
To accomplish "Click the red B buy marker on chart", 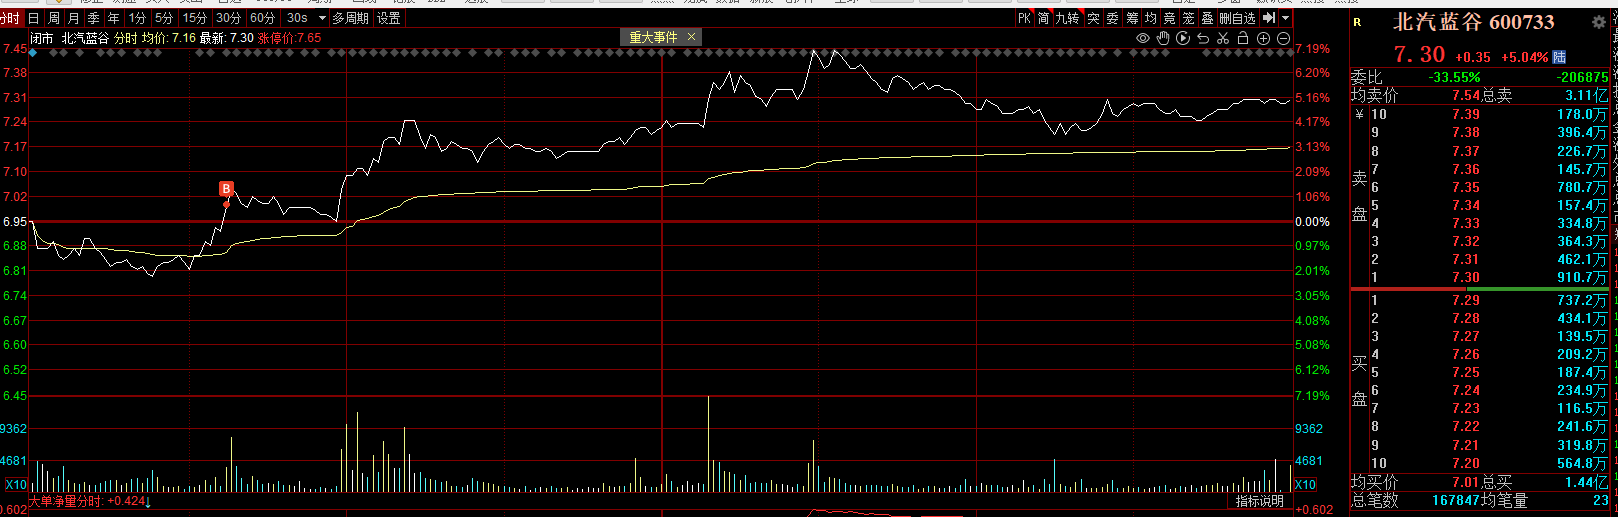I will (x=226, y=188).
